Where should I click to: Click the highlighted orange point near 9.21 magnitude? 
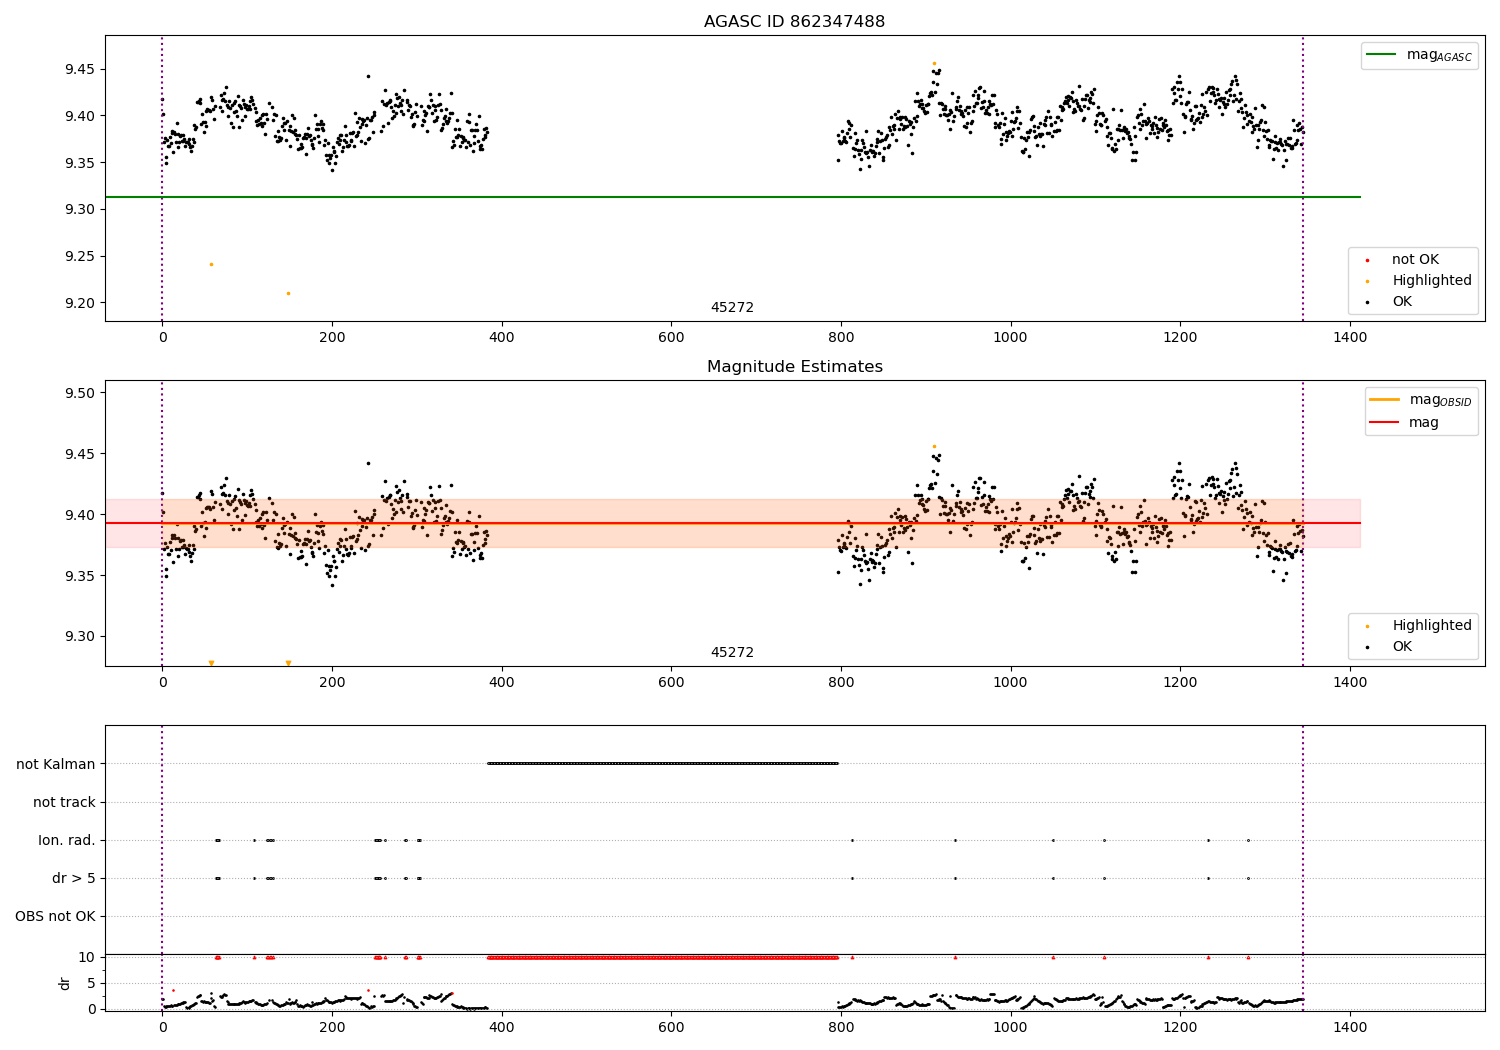click(288, 293)
